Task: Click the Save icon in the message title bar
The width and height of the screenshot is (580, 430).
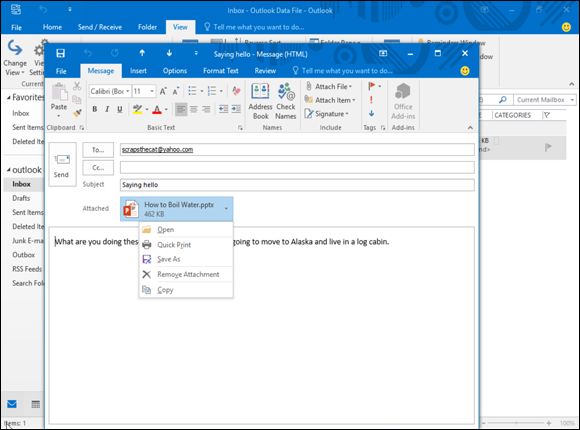Action: pyautogui.click(x=60, y=54)
